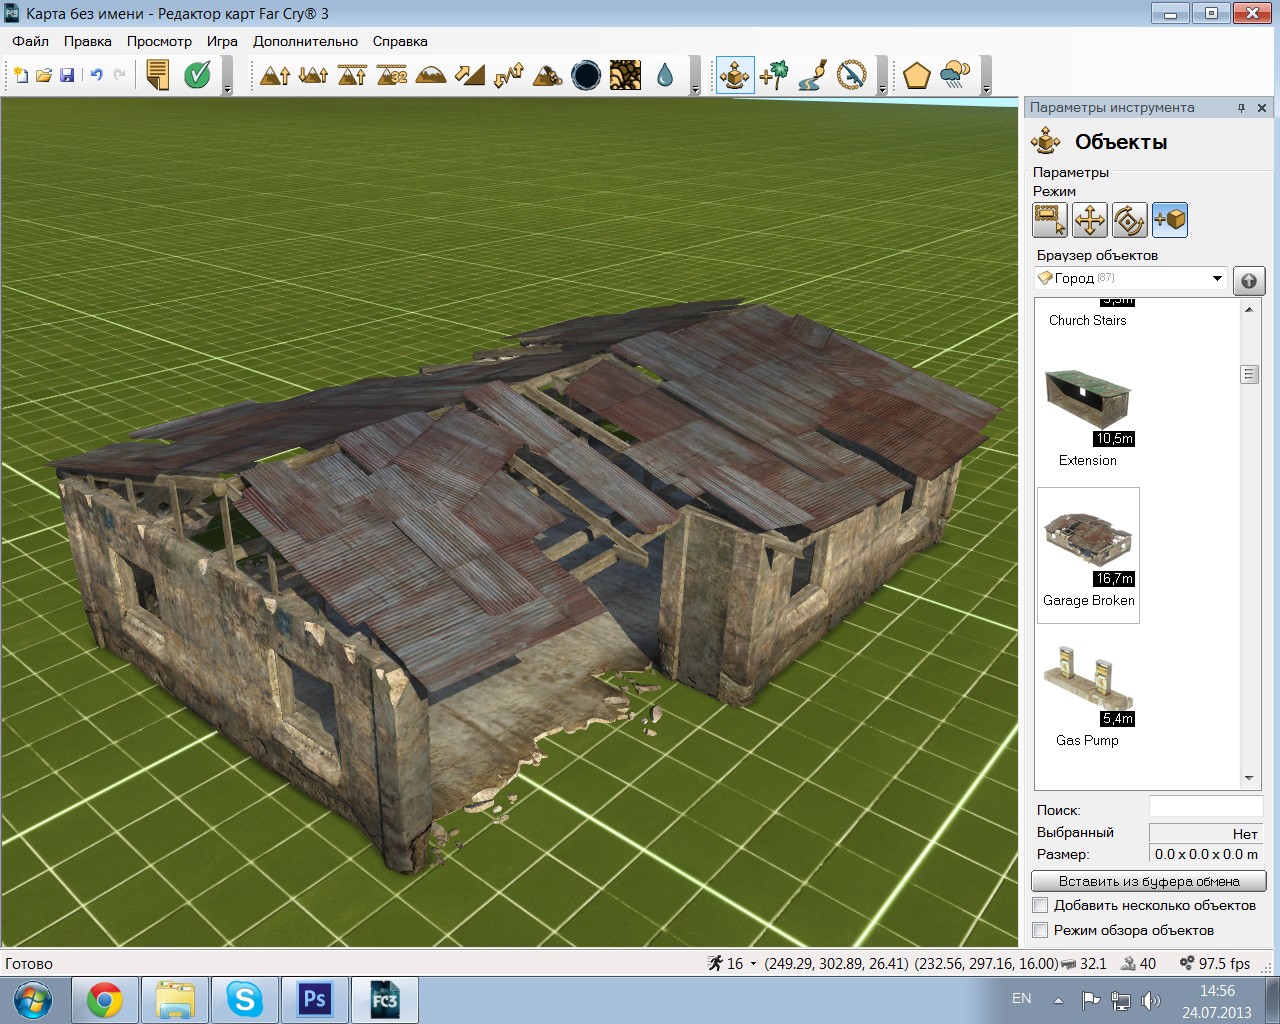
Task: Launch Google Chrome from taskbar
Action: [104, 1000]
